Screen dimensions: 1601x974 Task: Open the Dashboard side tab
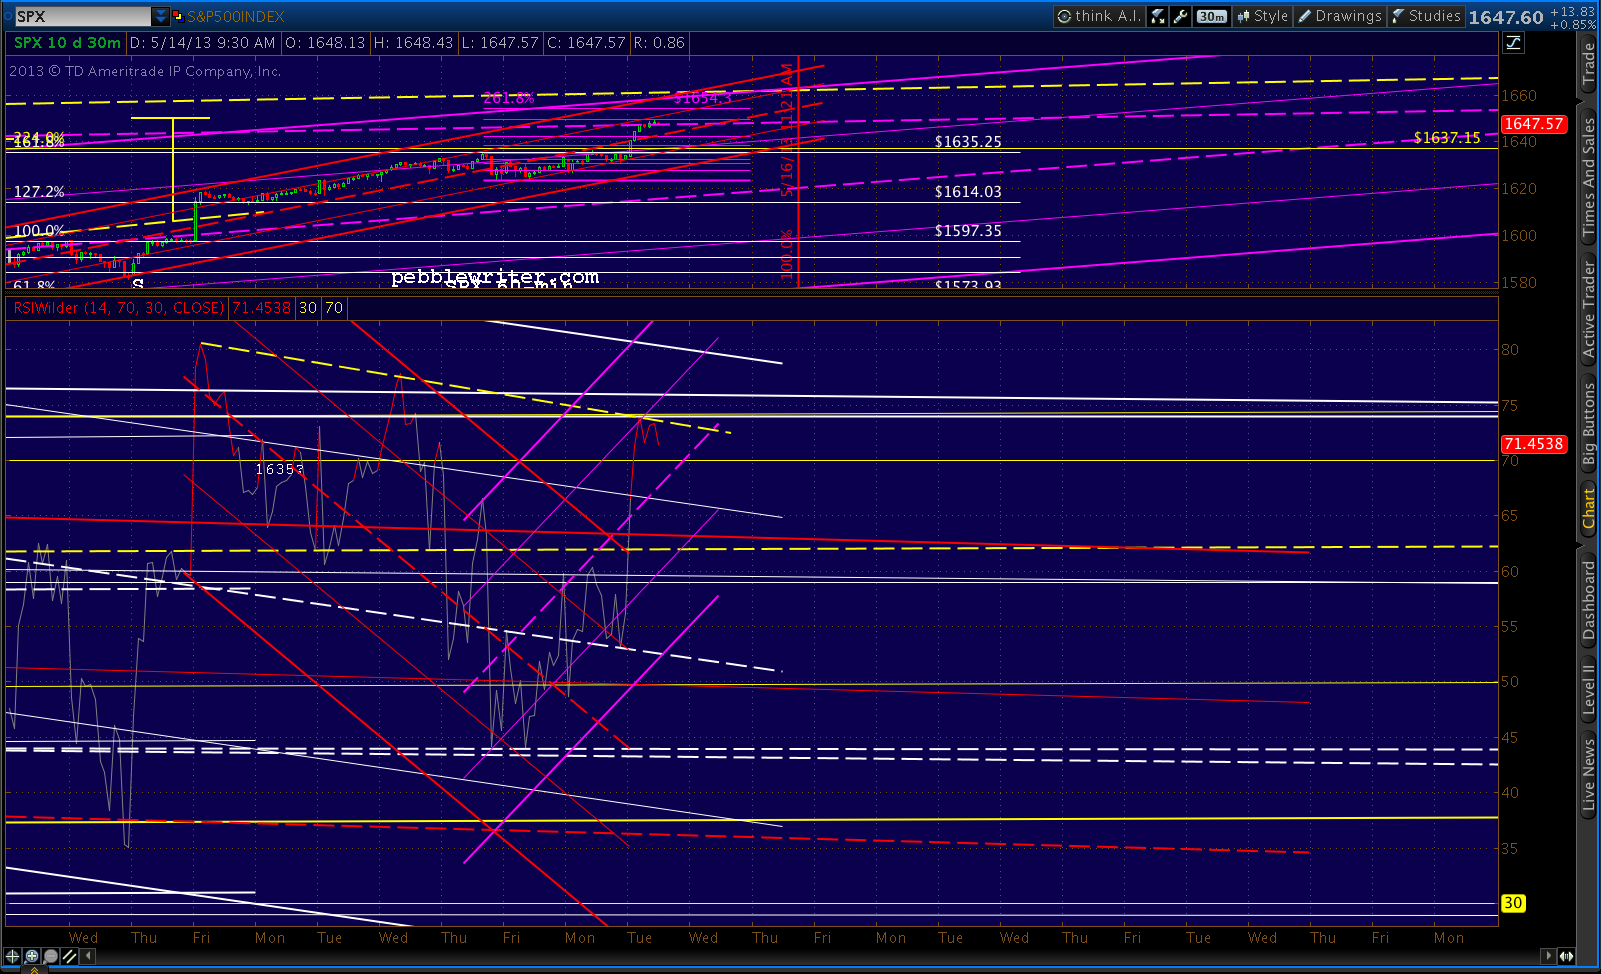(x=1588, y=600)
